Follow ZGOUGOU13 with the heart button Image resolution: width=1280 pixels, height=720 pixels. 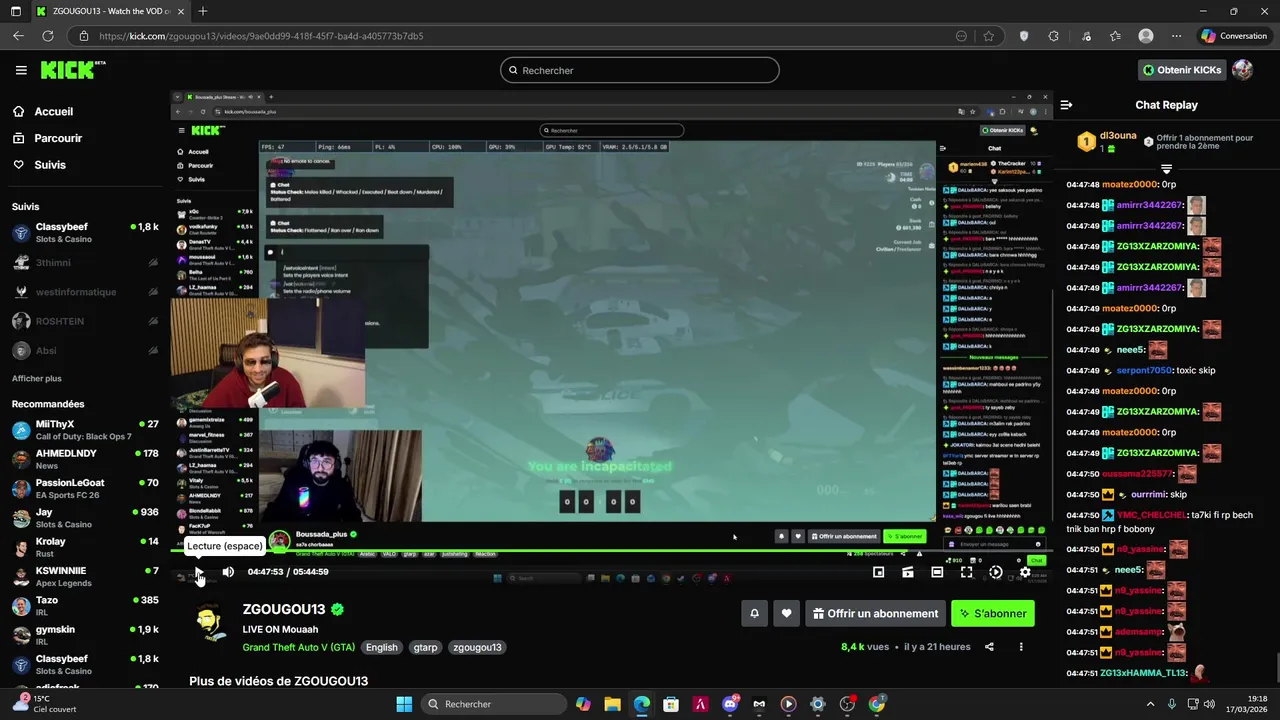point(786,614)
